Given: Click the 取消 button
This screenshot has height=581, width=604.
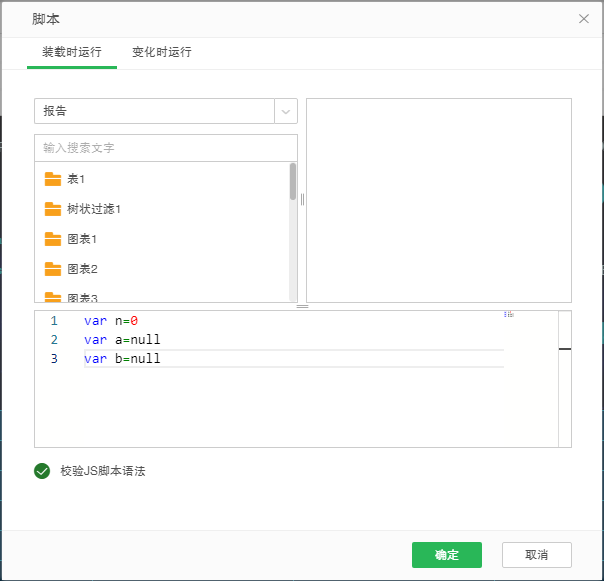Looking at the screenshot, I should tap(537, 555).
